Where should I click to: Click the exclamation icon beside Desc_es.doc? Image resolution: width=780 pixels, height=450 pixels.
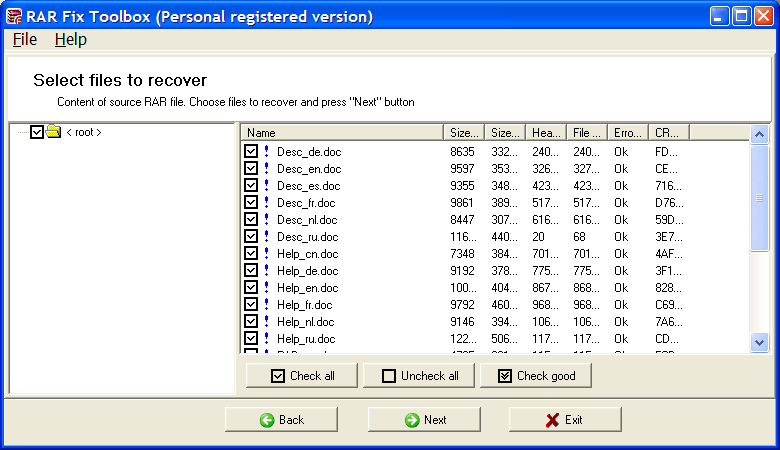(267, 185)
